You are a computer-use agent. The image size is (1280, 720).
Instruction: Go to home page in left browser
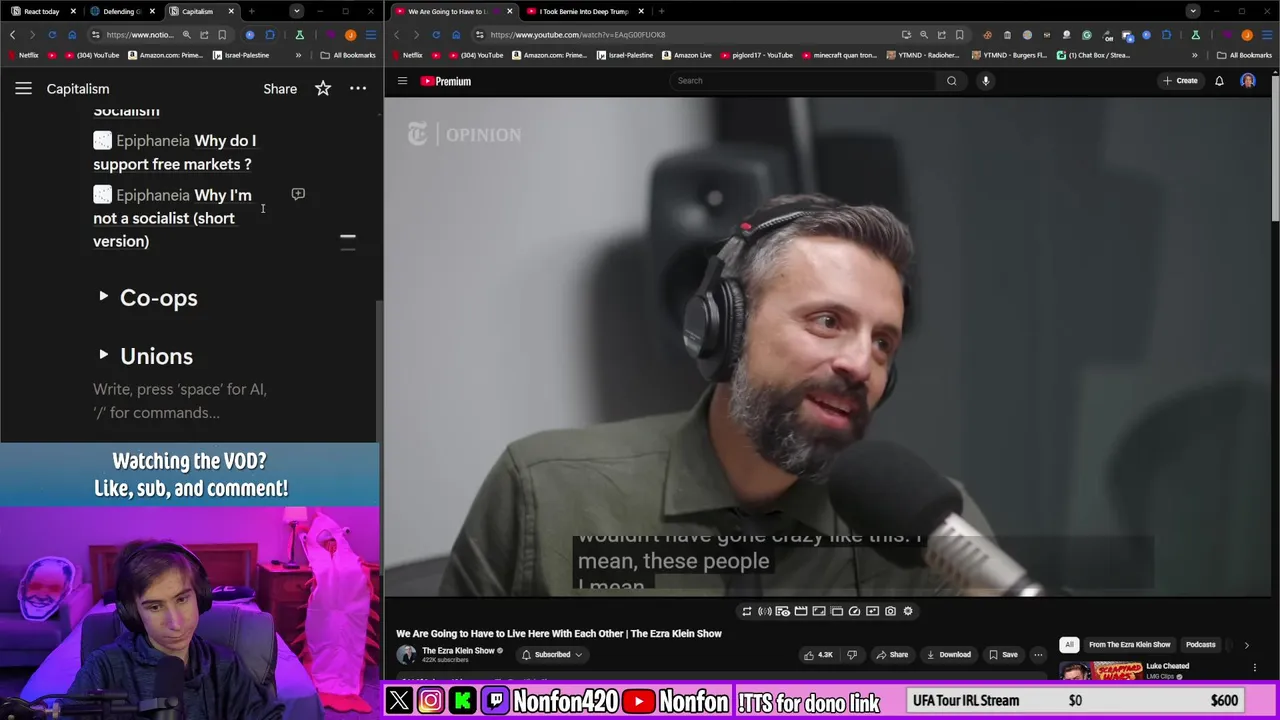(71, 35)
